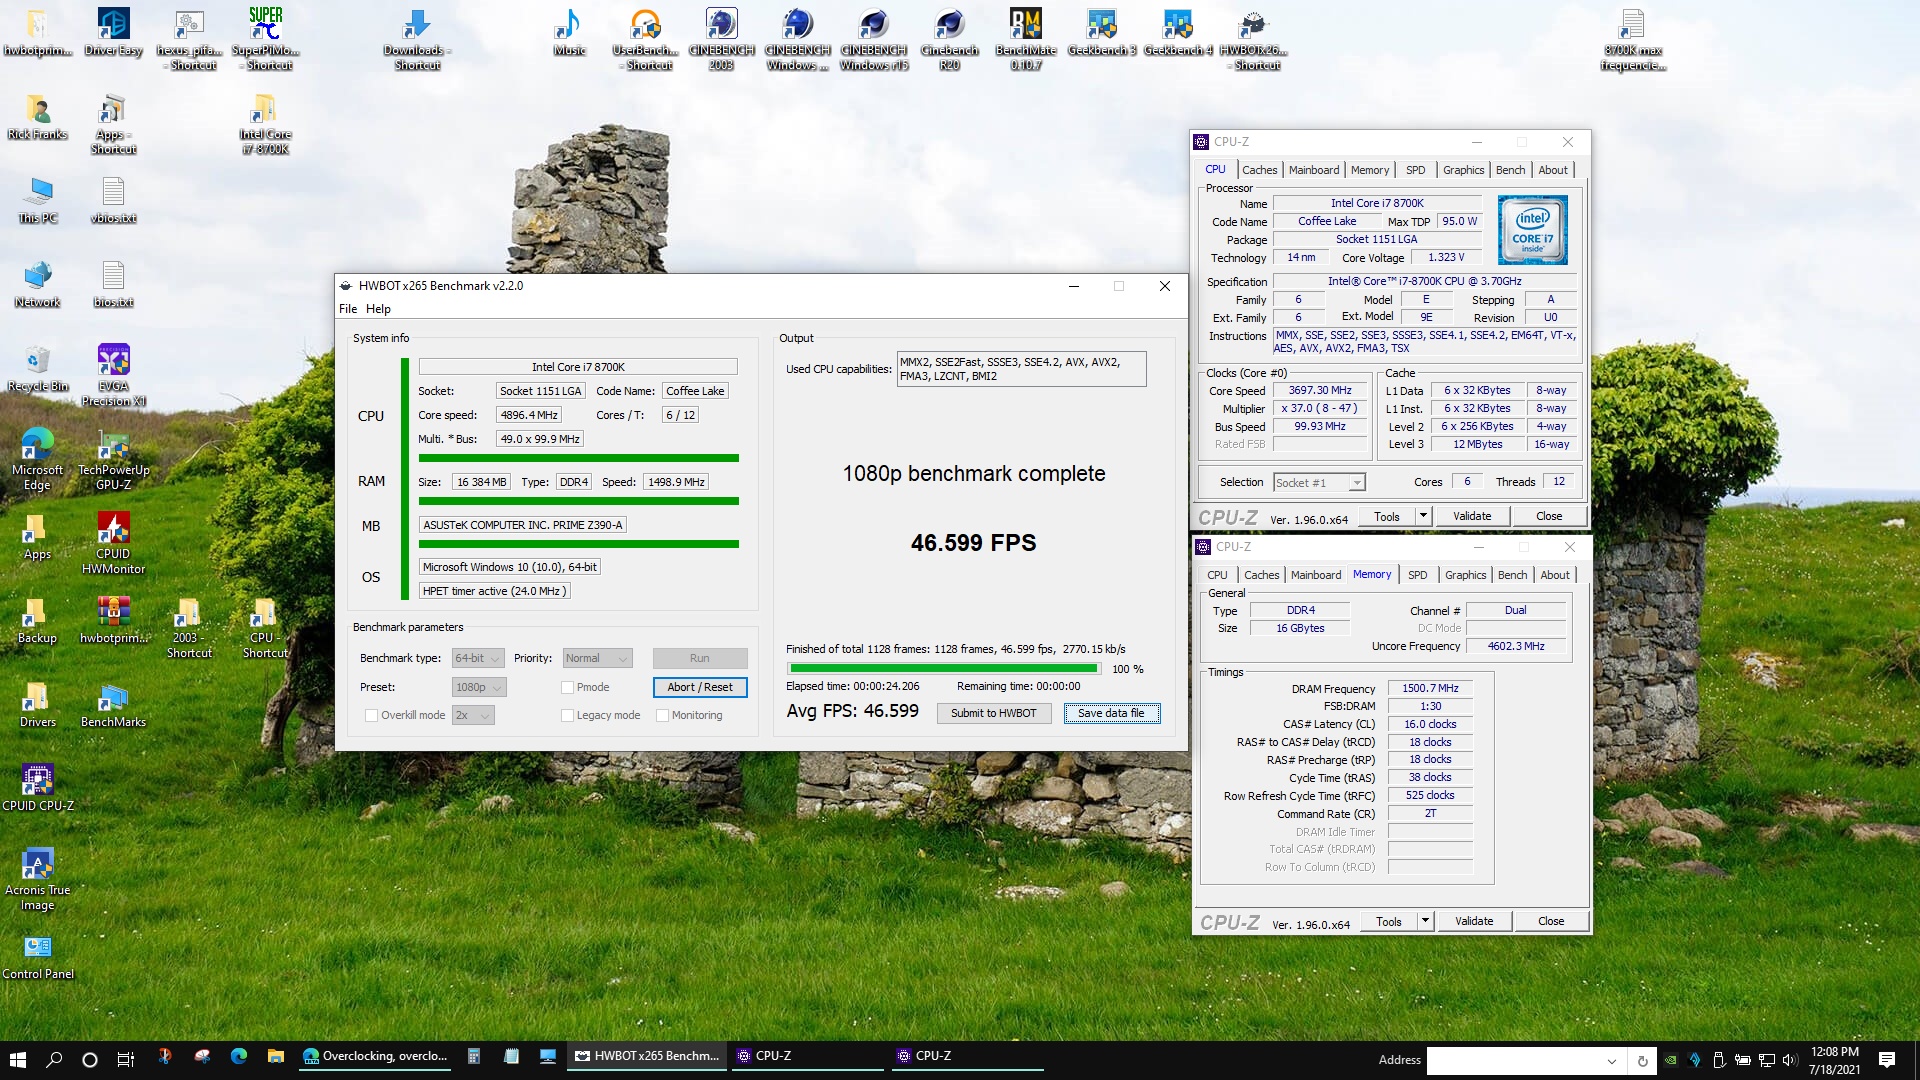Open the SuperPiMod shortcut icon
This screenshot has height=1080, width=1920.
(265, 38)
